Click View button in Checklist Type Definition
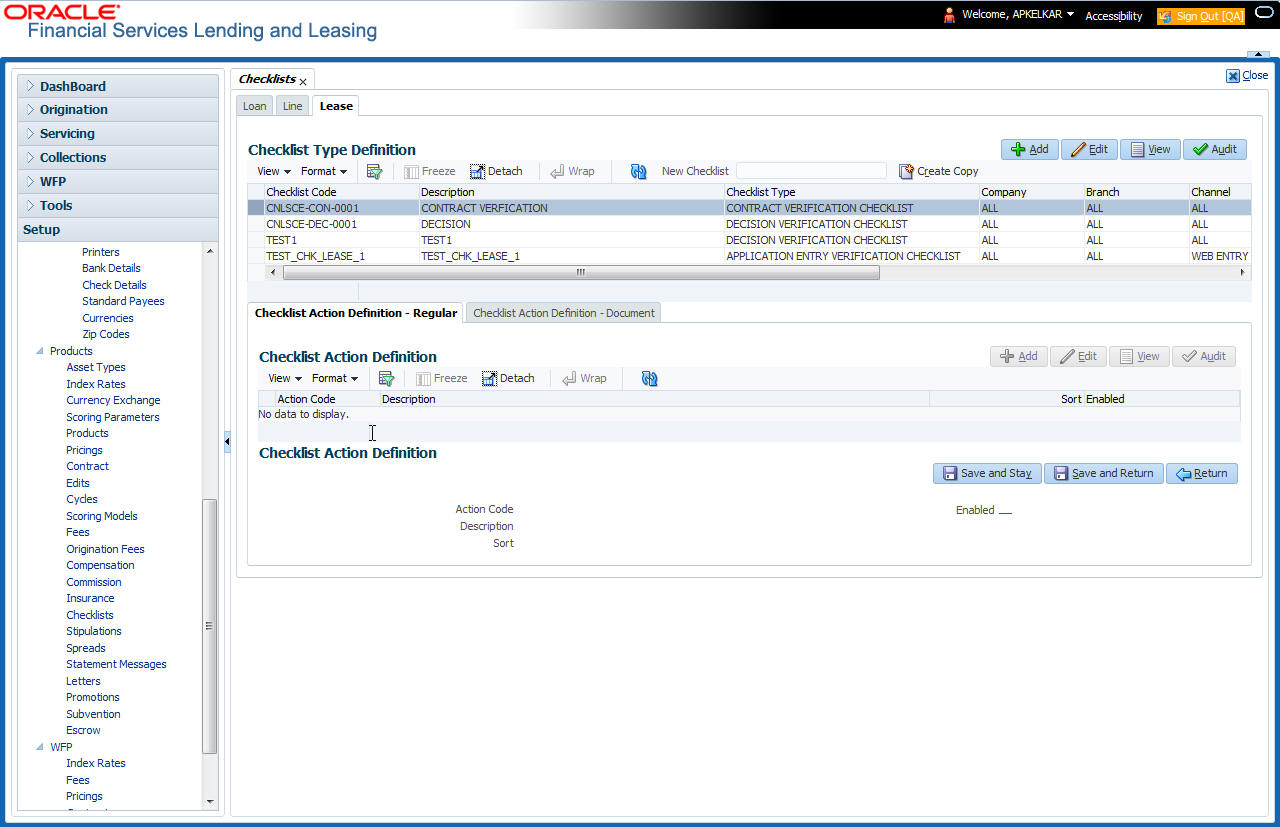 tap(1150, 149)
